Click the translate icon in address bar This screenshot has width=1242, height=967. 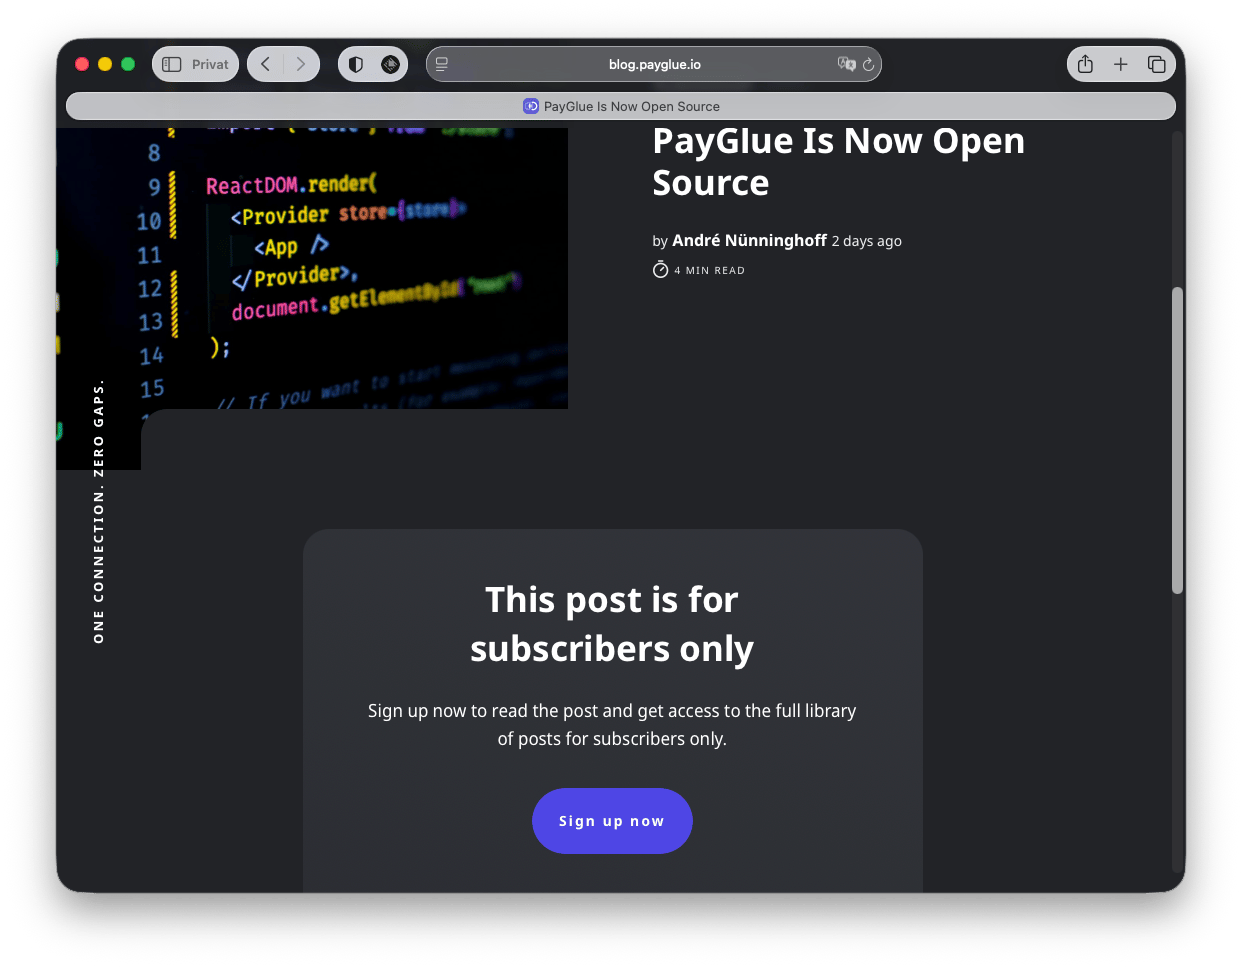click(x=846, y=64)
